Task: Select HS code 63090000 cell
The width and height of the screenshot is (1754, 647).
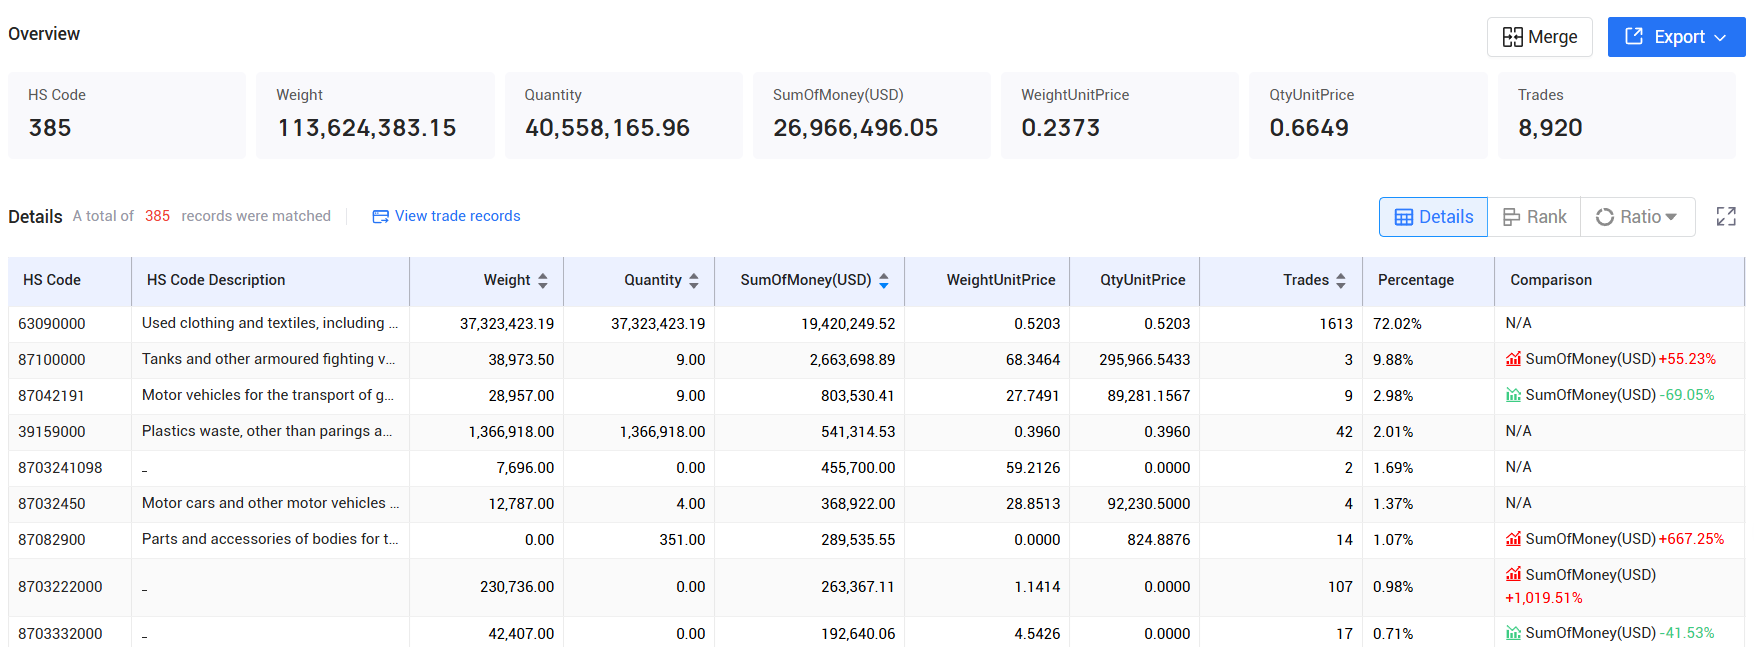Action: tap(70, 324)
